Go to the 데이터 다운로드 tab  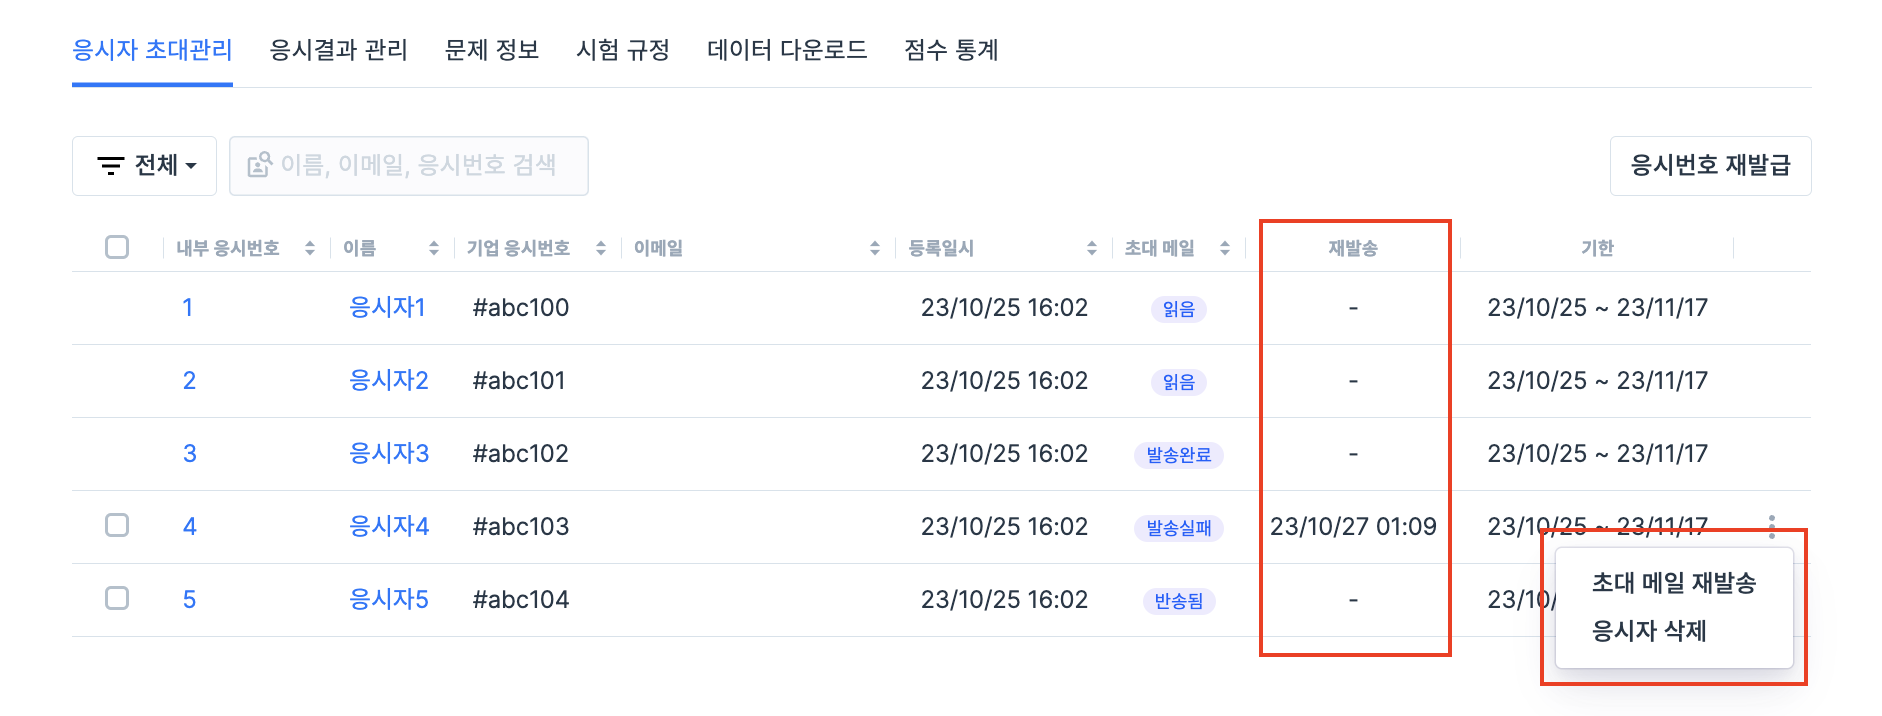tap(787, 50)
